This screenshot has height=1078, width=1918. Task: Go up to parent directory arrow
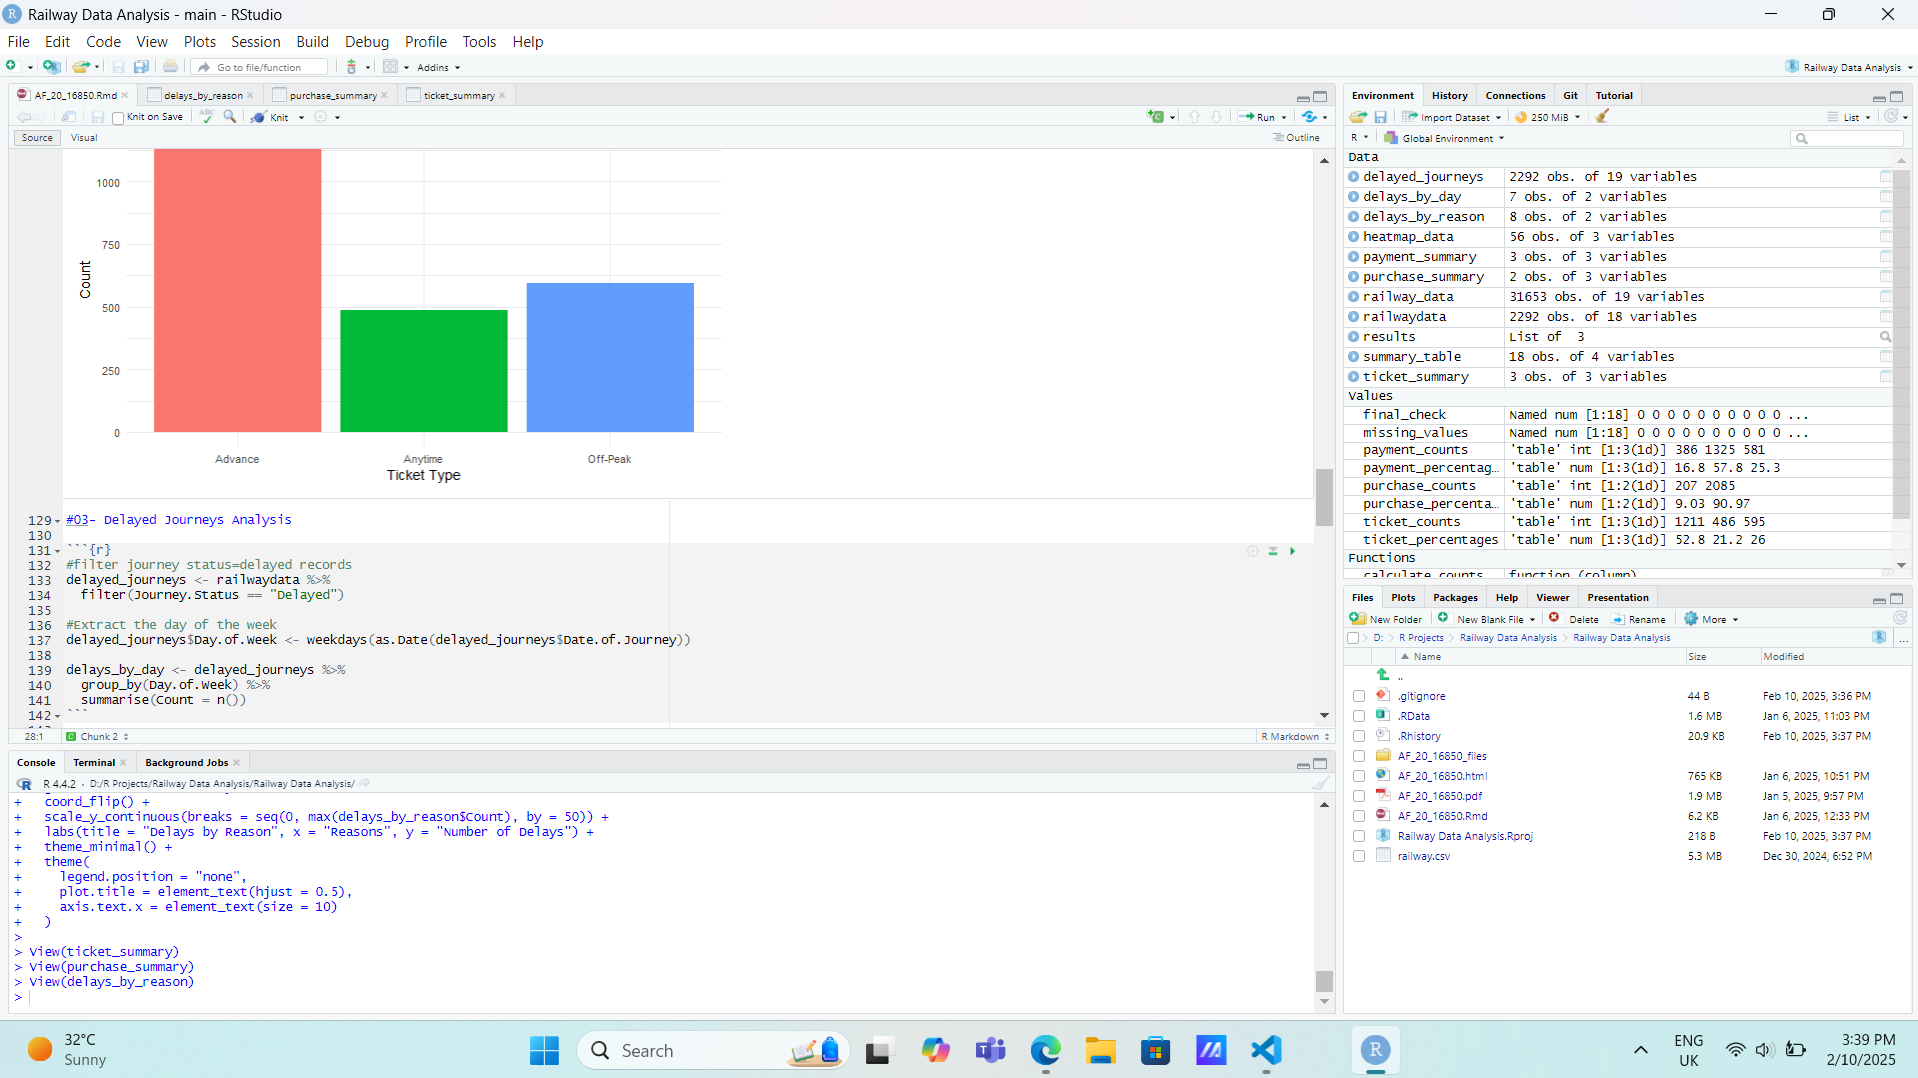coord(1383,675)
